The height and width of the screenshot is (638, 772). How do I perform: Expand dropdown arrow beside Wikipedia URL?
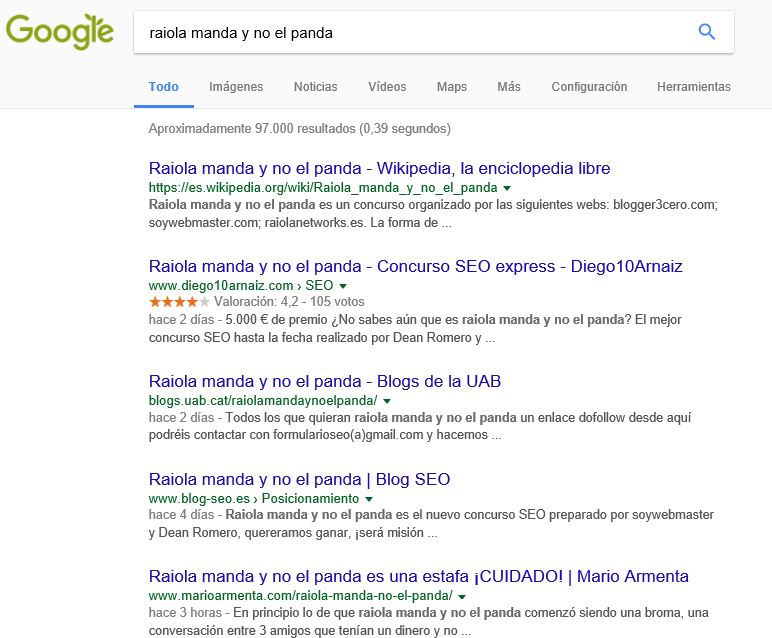(507, 188)
